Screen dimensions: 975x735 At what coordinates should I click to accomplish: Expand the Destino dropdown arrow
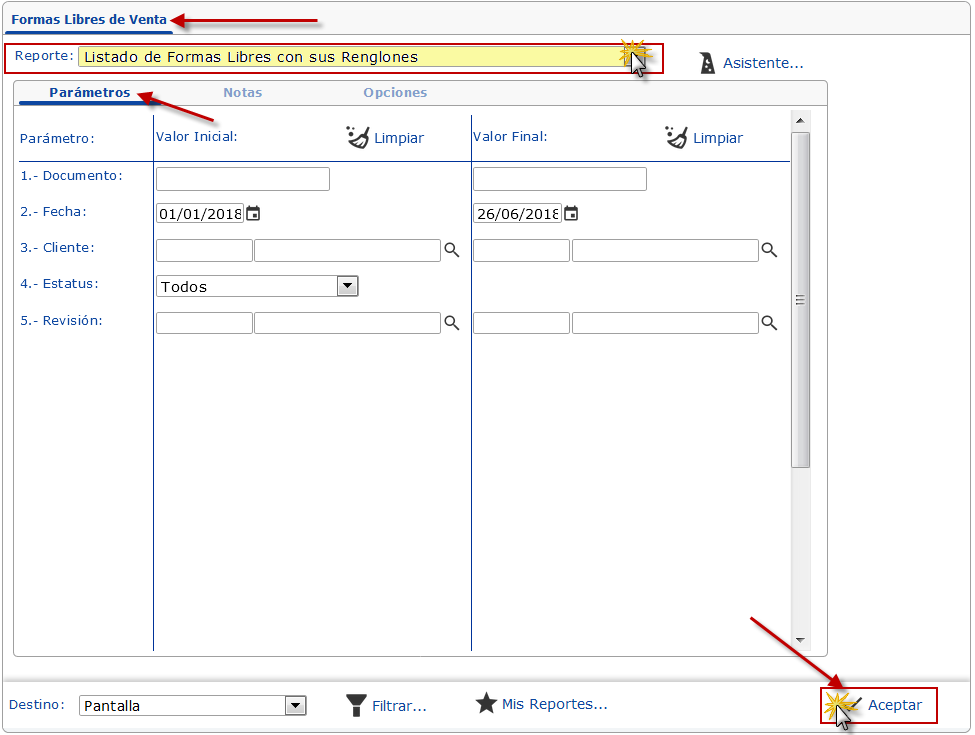click(x=295, y=706)
